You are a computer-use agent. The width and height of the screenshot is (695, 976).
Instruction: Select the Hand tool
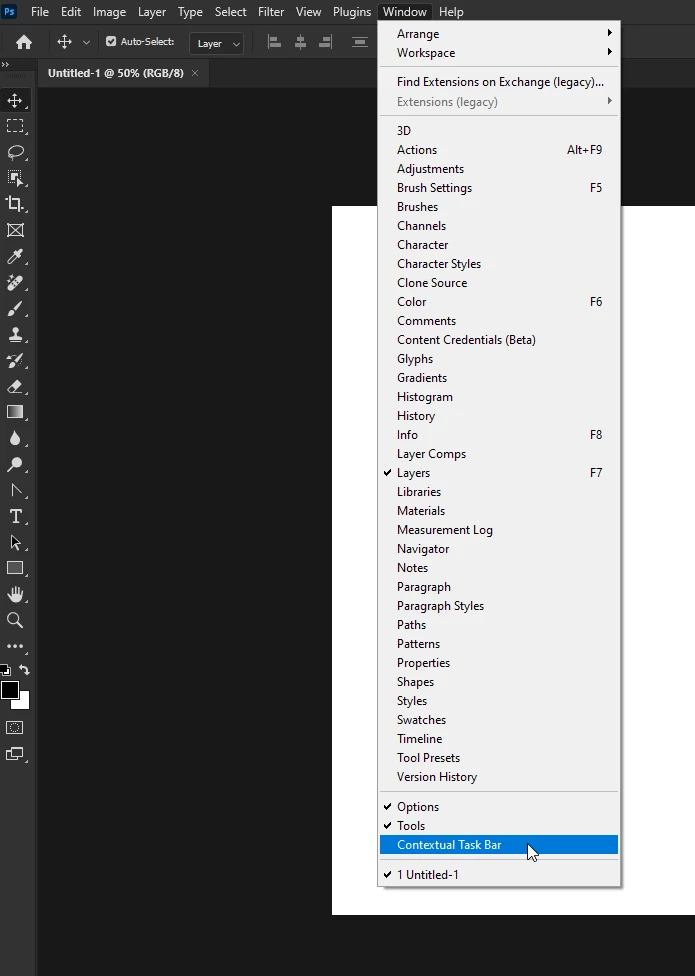pyautogui.click(x=15, y=594)
